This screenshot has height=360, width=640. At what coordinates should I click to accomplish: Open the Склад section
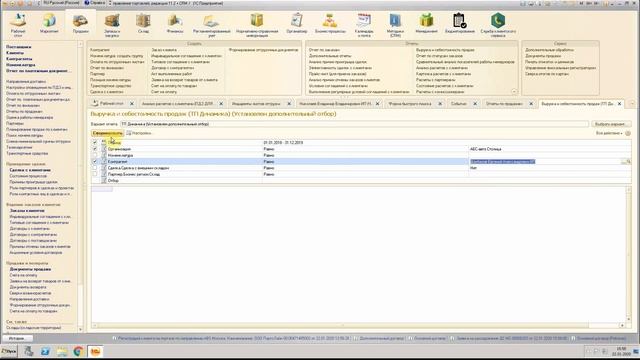click(143, 23)
